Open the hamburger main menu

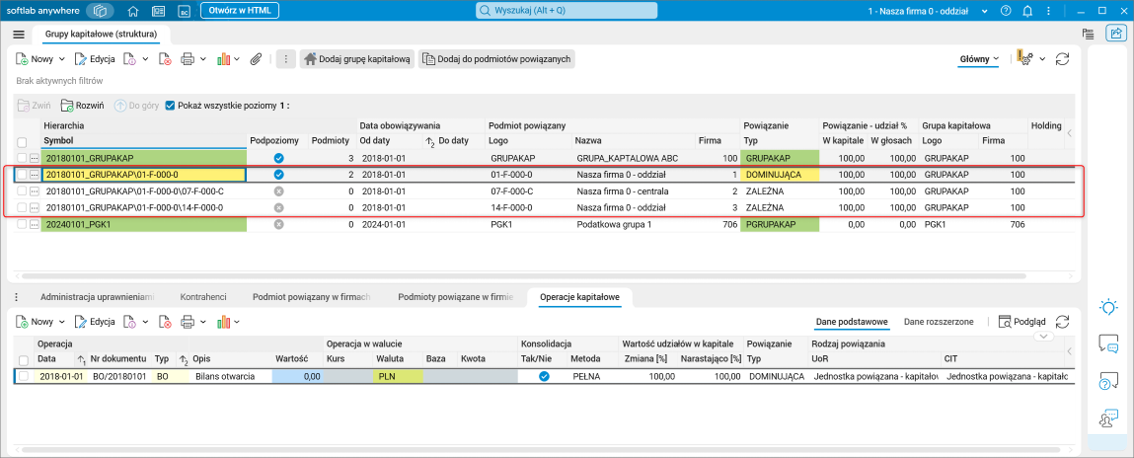click(20, 35)
